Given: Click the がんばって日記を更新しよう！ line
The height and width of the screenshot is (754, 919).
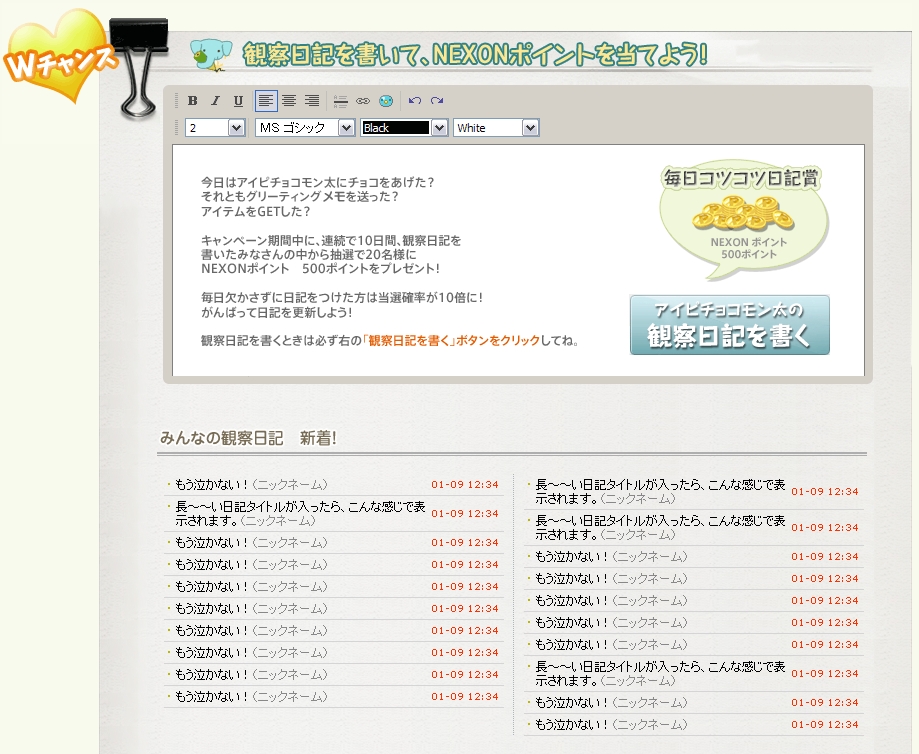Looking at the screenshot, I should click(x=277, y=313).
